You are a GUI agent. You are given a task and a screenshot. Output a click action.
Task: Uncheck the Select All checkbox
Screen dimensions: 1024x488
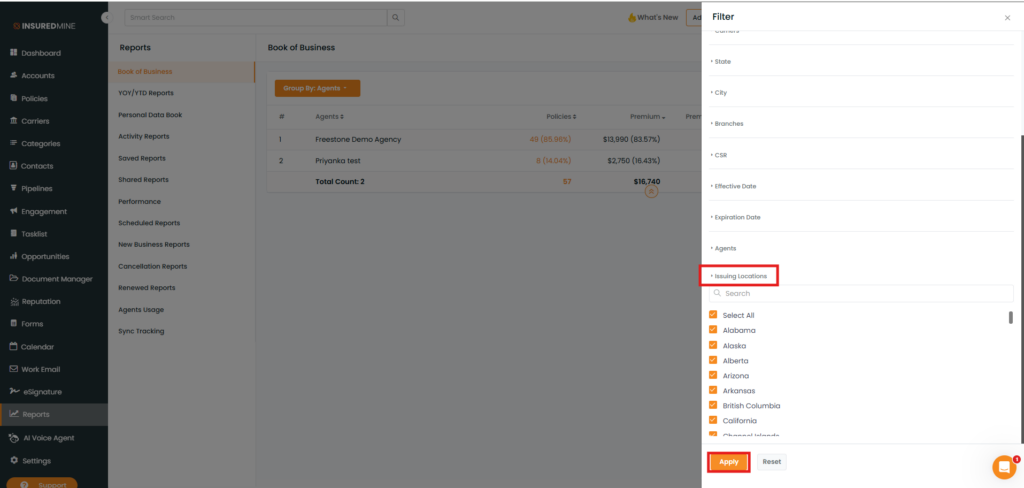click(x=713, y=315)
